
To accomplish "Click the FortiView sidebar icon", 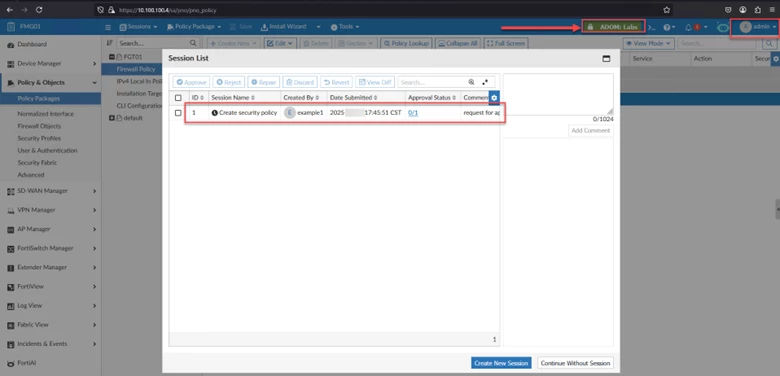I will pyautogui.click(x=10, y=286).
